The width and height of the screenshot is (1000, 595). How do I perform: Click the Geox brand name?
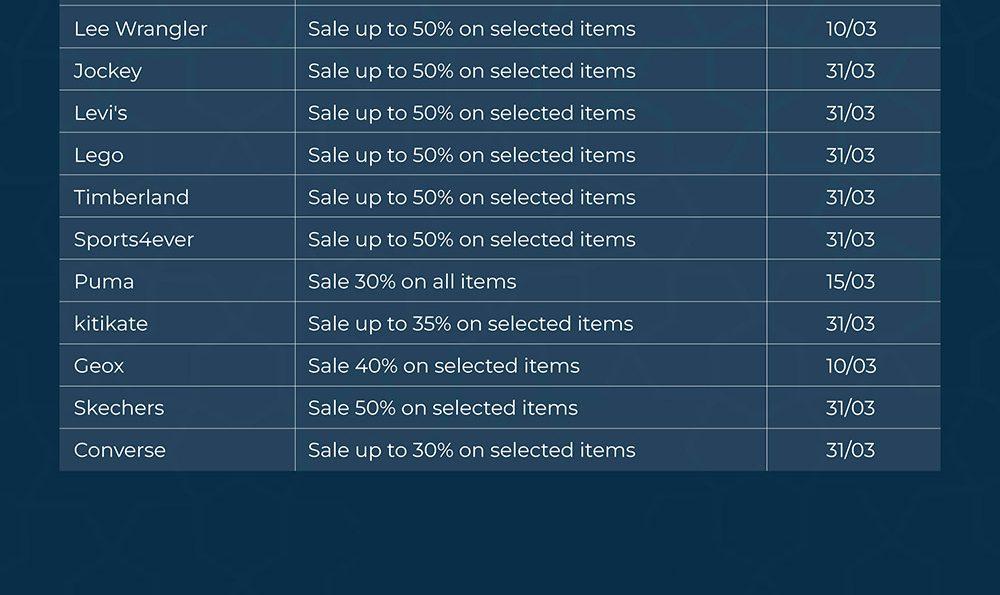pyautogui.click(x=99, y=365)
